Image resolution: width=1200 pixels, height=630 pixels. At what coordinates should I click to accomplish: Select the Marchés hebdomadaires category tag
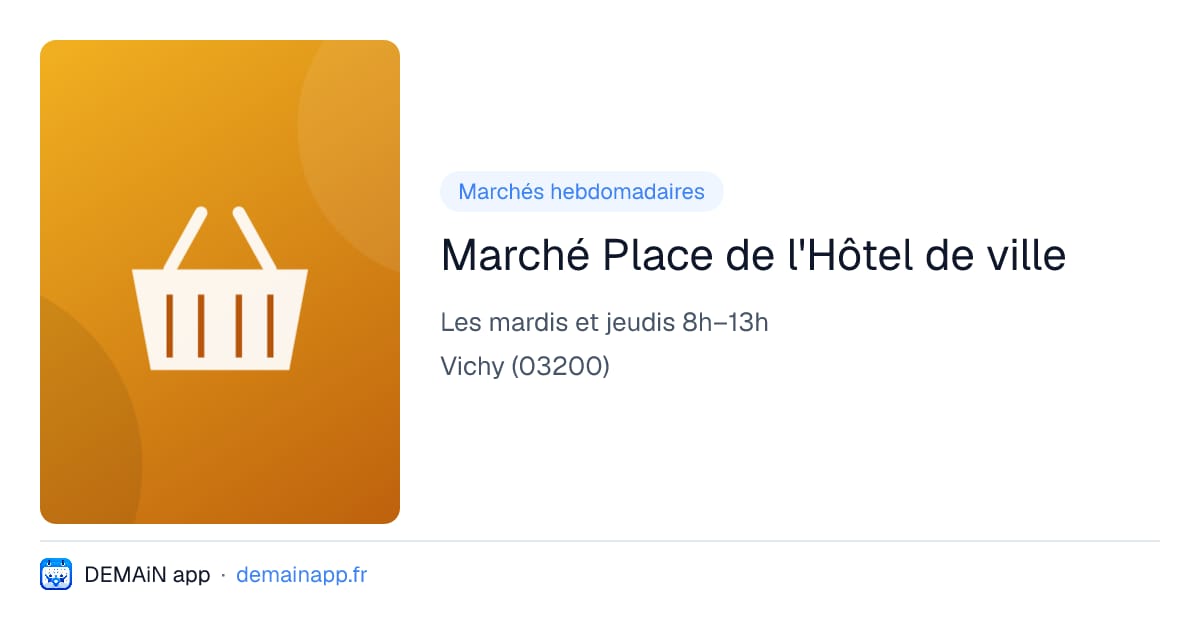pos(581,192)
